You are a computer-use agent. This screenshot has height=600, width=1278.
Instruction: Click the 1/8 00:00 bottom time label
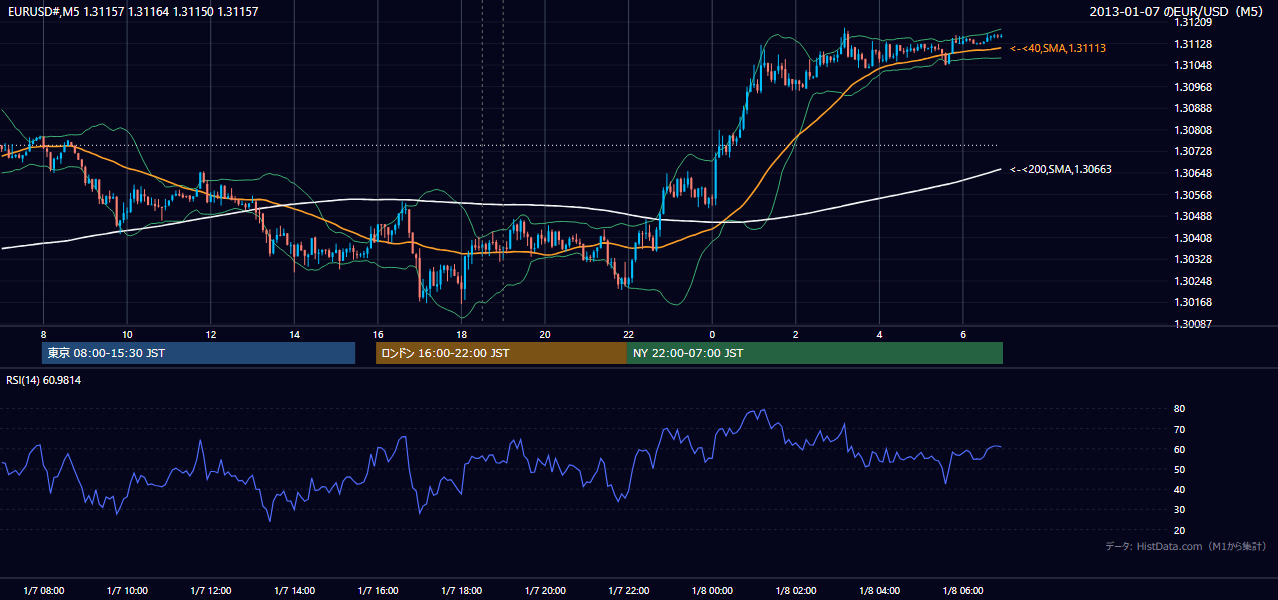pyautogui.click(x=712, y=591)
